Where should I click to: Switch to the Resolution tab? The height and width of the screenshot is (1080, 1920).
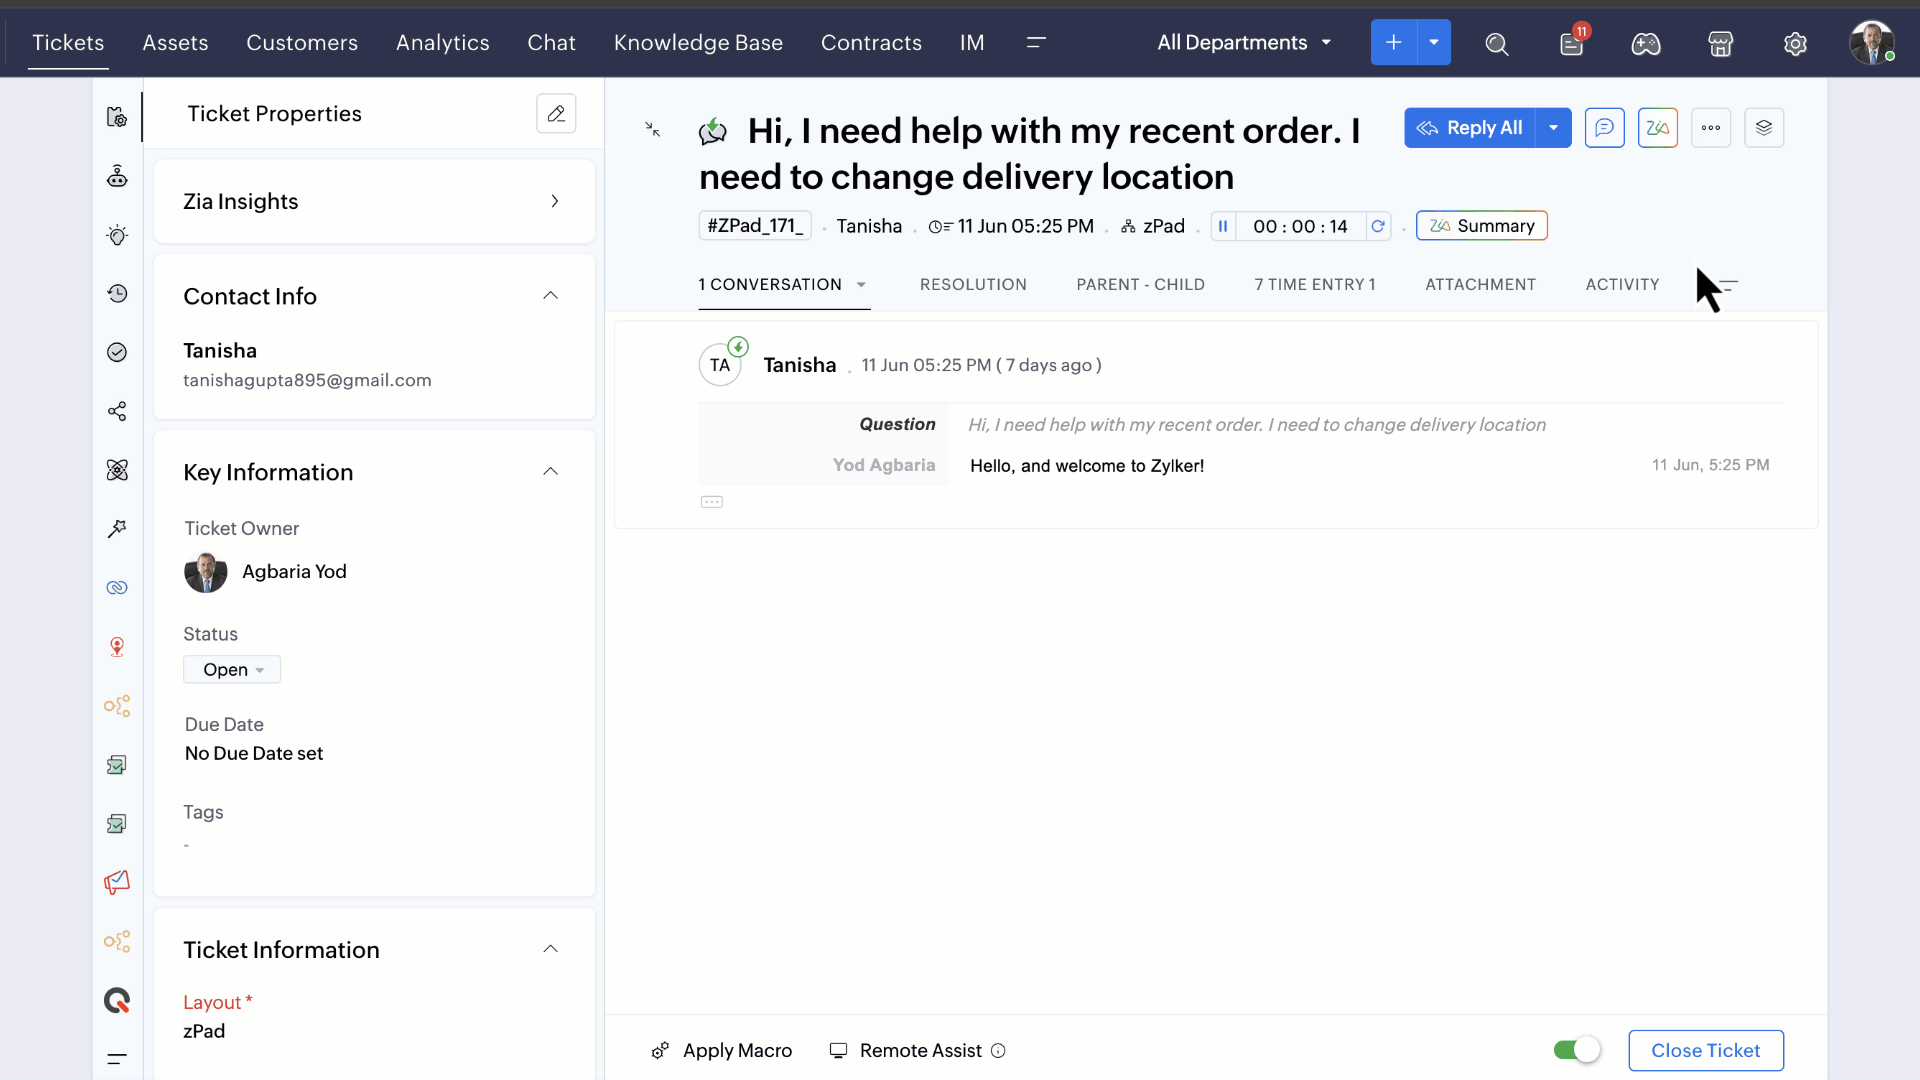click(972, 284)
